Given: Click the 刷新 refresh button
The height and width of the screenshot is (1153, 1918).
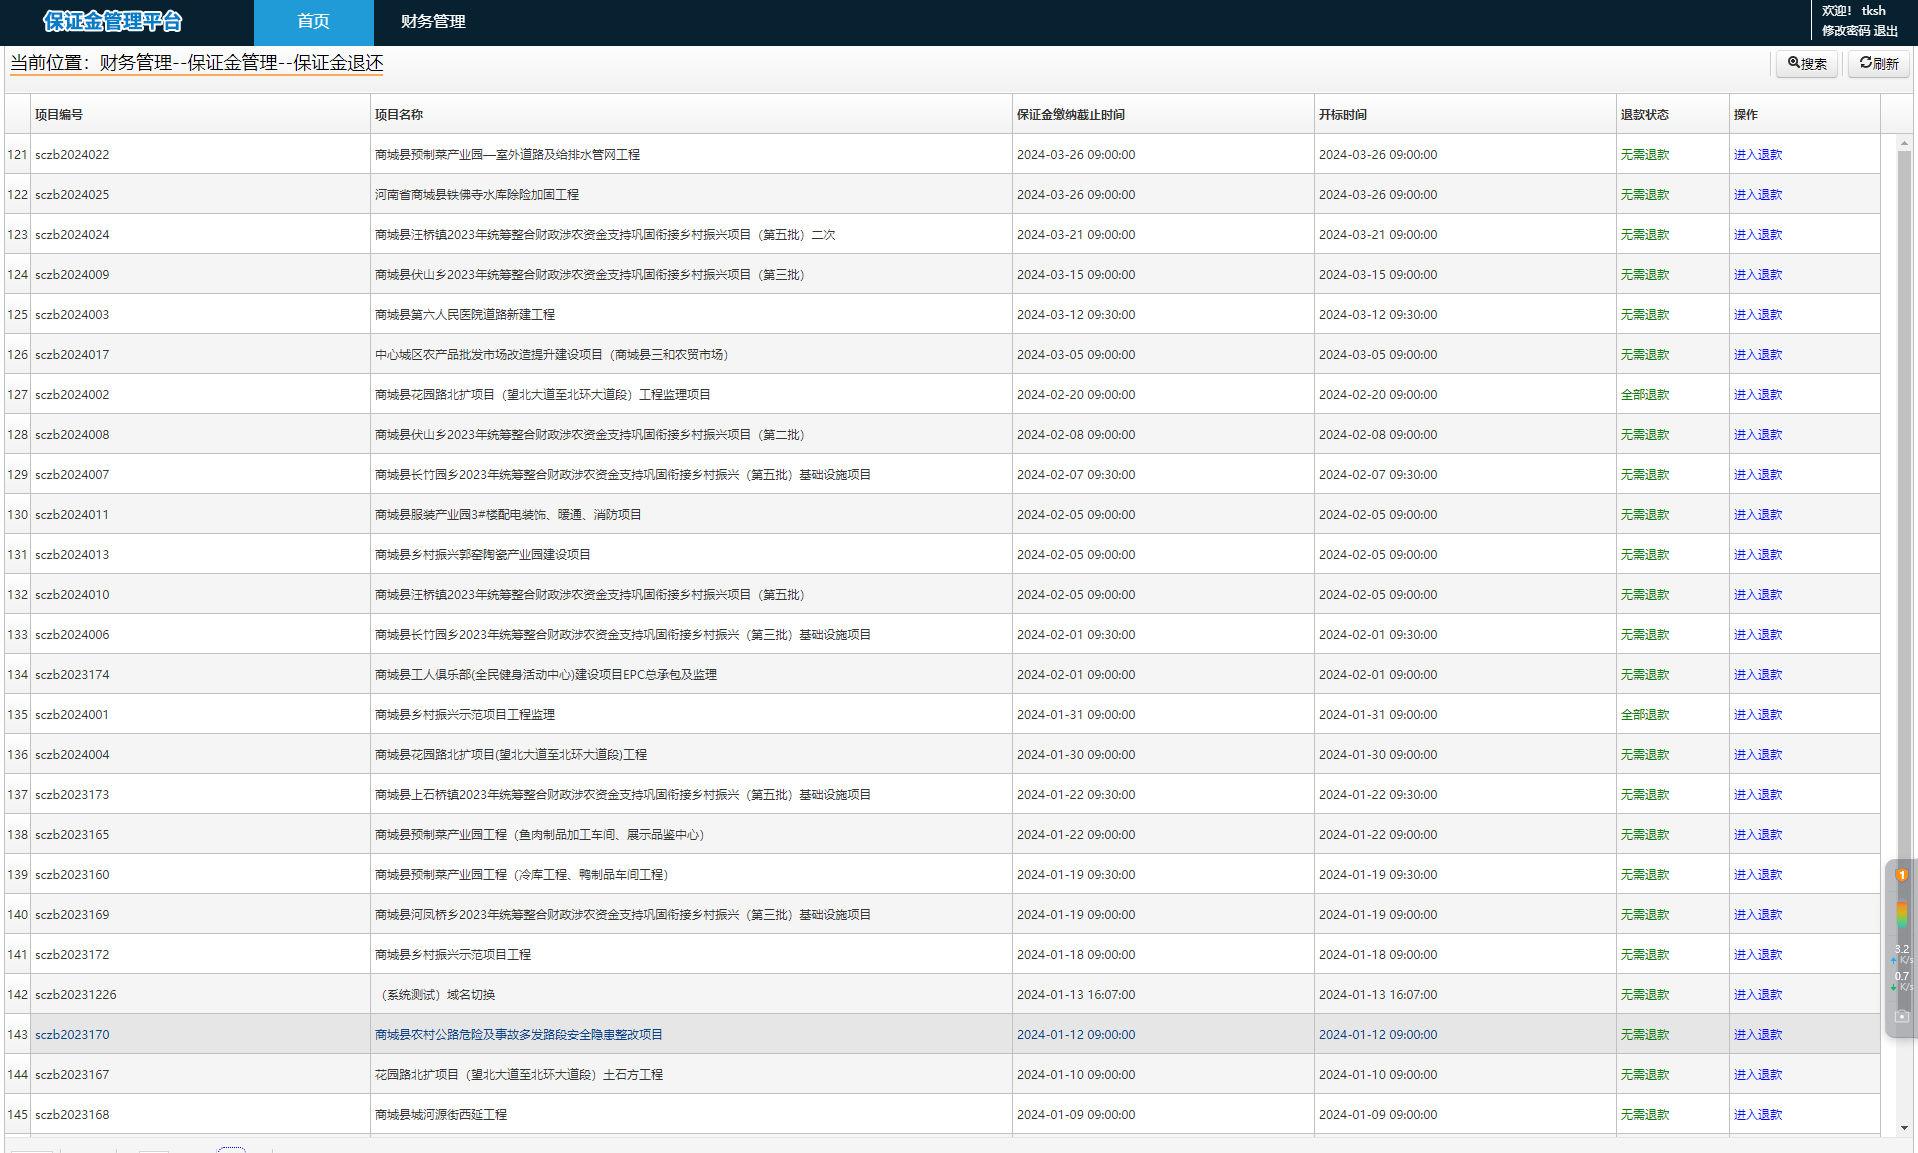Looking at the screenshot, I should (1878, 64).
